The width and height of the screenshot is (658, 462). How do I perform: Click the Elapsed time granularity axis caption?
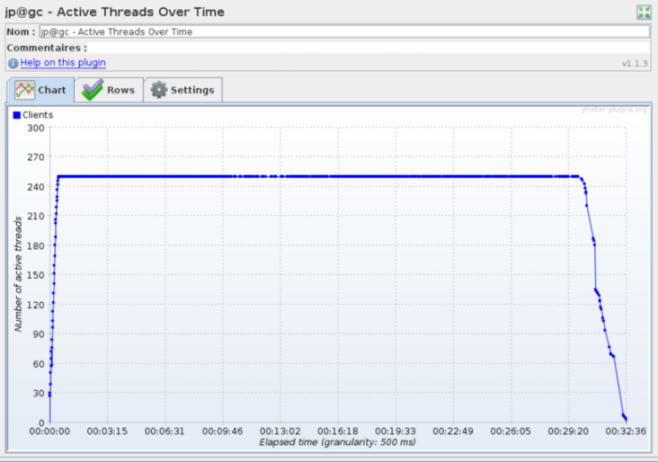[x=337, y=442]
